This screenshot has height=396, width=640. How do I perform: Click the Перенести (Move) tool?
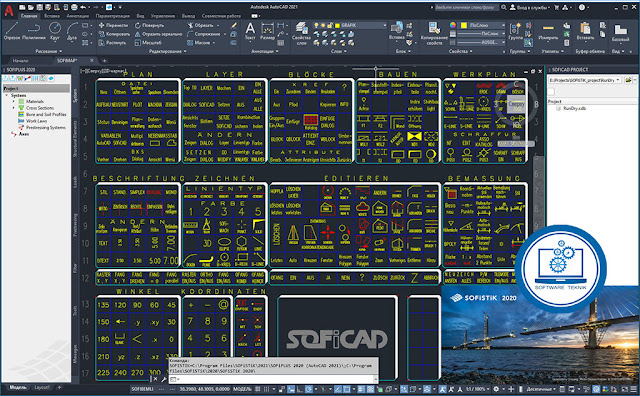pos(114,25)
